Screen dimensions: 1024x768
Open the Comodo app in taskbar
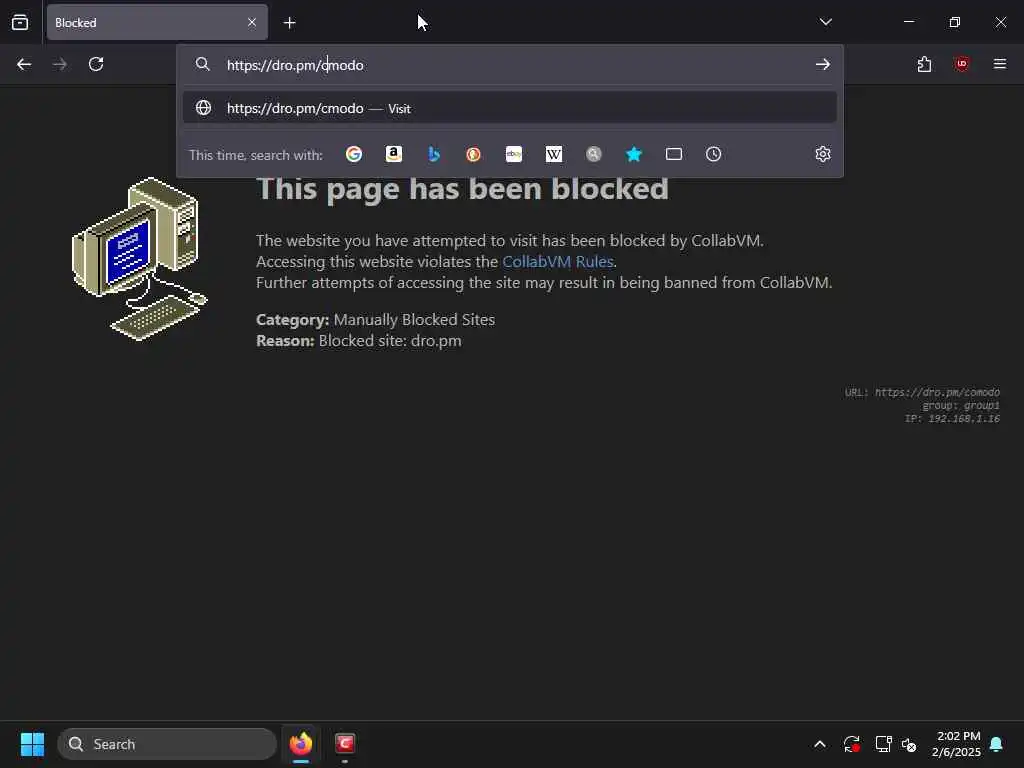tap(345, 744)
